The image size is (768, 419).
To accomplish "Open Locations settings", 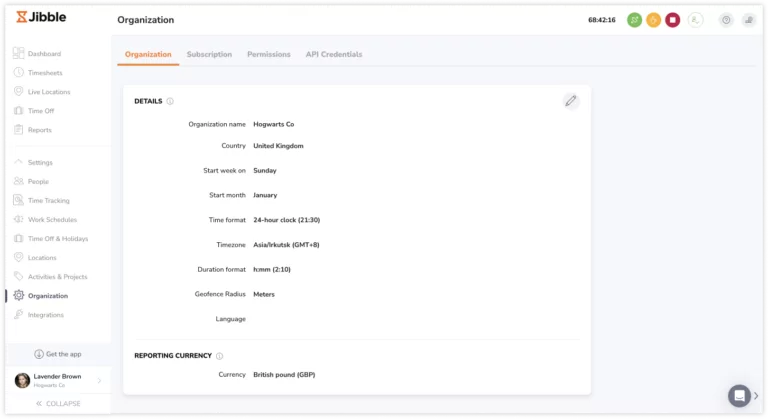I will (42, 258).
